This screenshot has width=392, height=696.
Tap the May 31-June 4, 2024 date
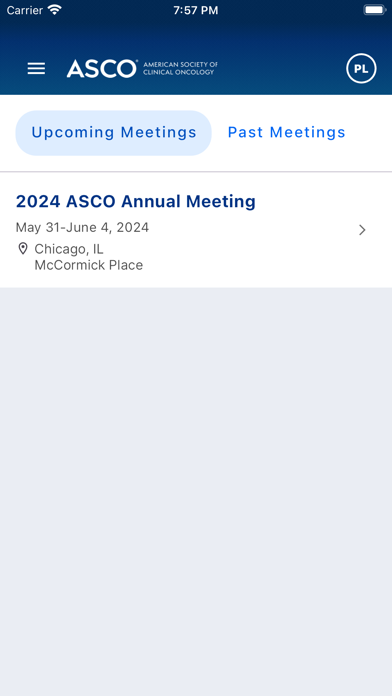coord(82,228)
